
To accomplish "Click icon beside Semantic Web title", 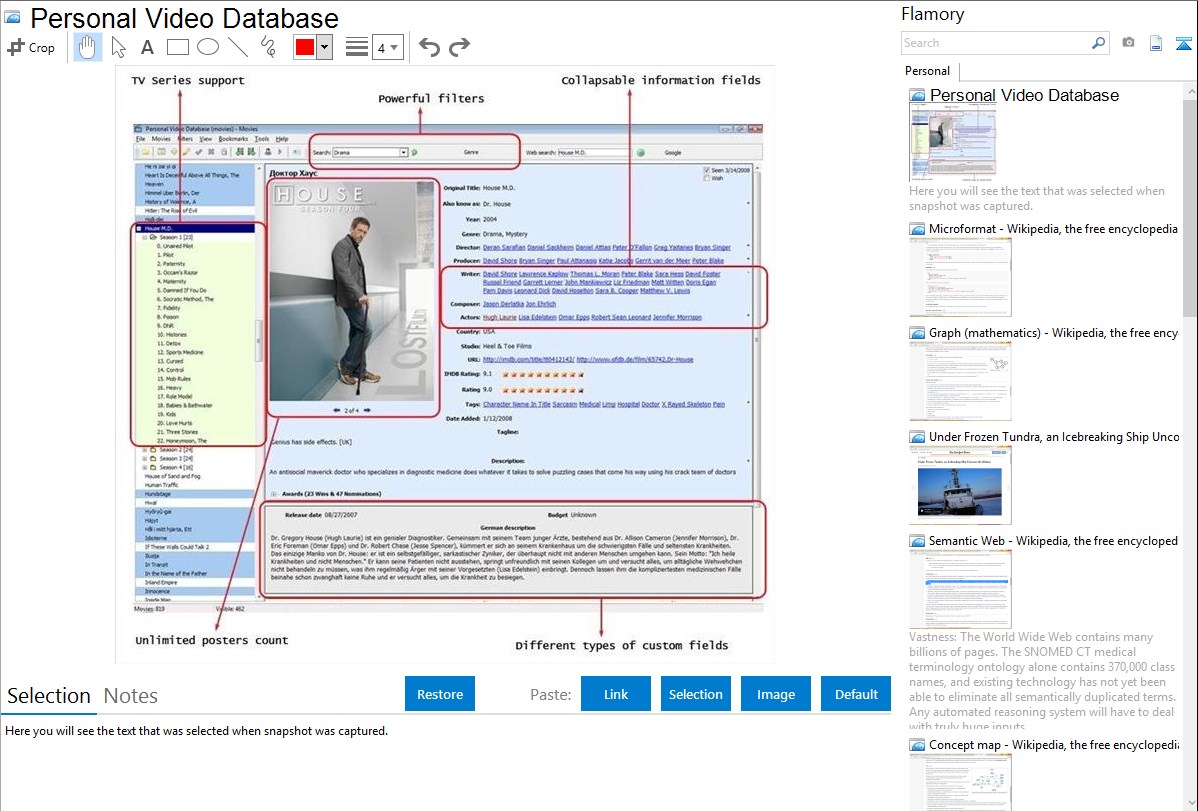I will pyautogui.click(x=917, y=540).
